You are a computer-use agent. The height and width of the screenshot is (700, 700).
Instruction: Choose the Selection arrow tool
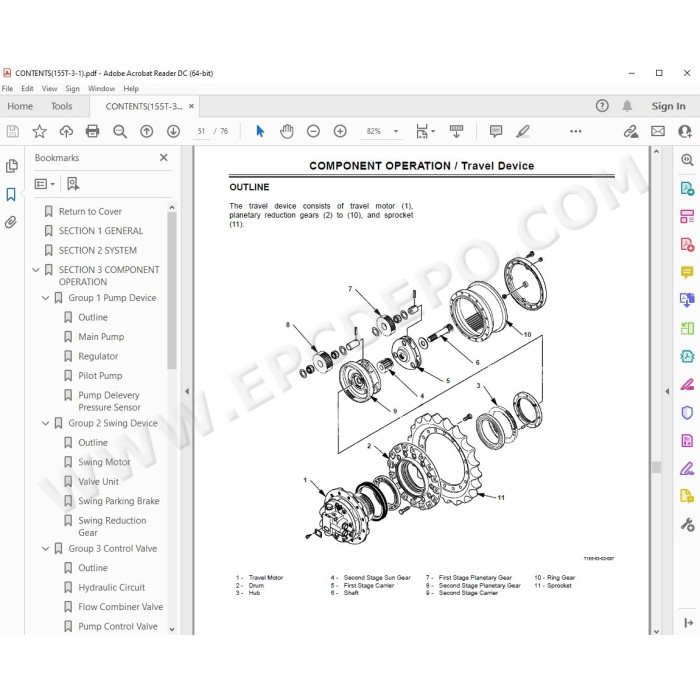[260, 131]
